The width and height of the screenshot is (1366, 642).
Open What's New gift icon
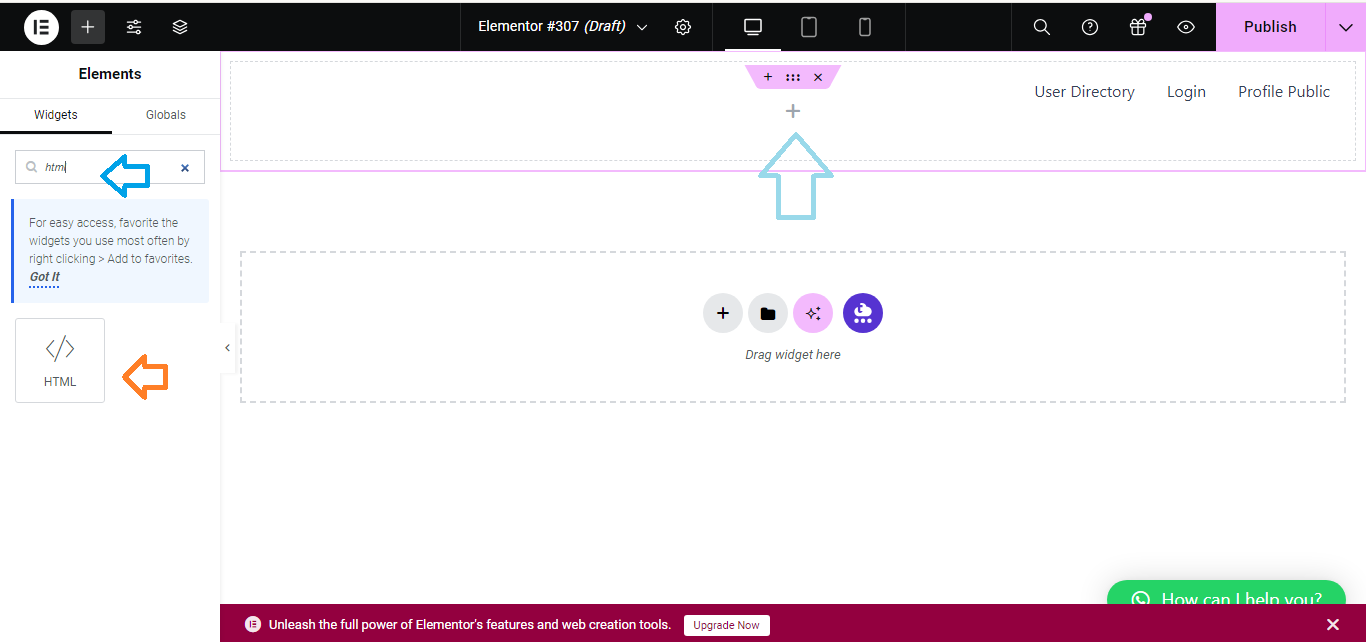pyautogui.click(x=1138, y=27)
